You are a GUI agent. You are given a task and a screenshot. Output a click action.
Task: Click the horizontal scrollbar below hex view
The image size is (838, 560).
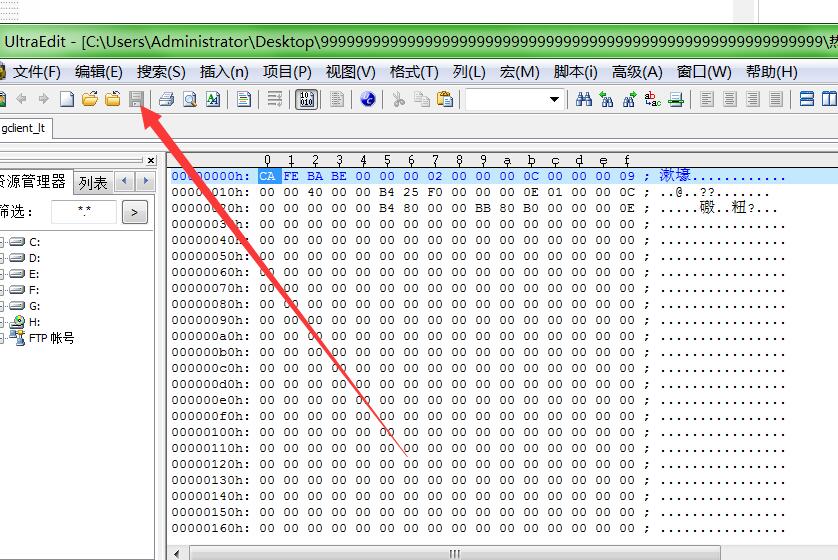click(454, 553)
